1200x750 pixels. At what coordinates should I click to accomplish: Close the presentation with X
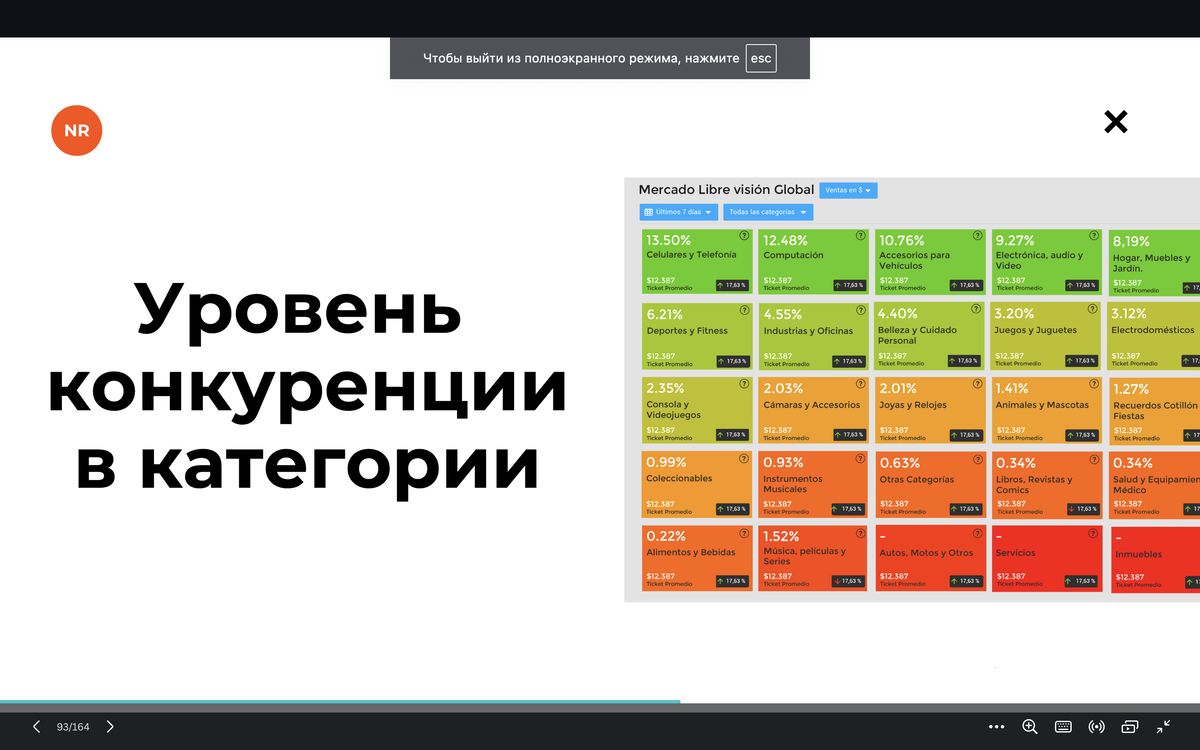(x=1116, y=122)
